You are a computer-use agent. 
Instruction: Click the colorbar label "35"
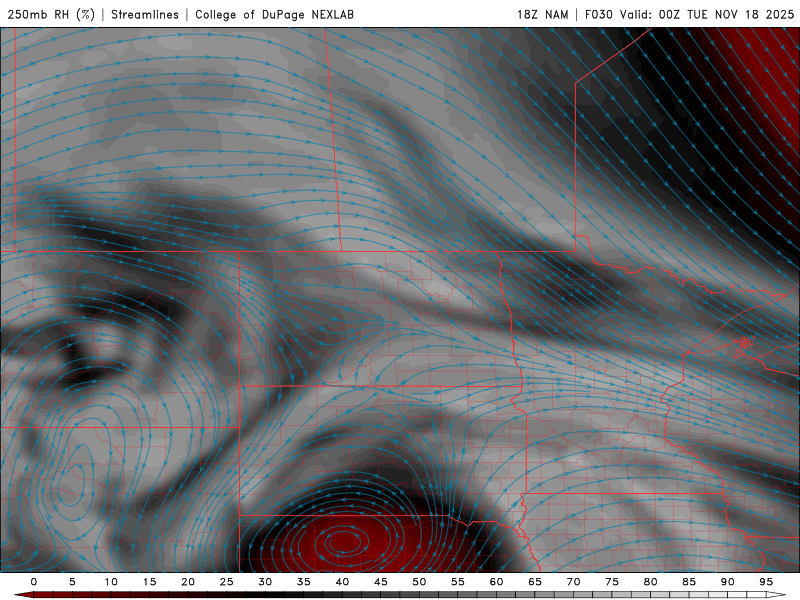(x=304, y=582)
